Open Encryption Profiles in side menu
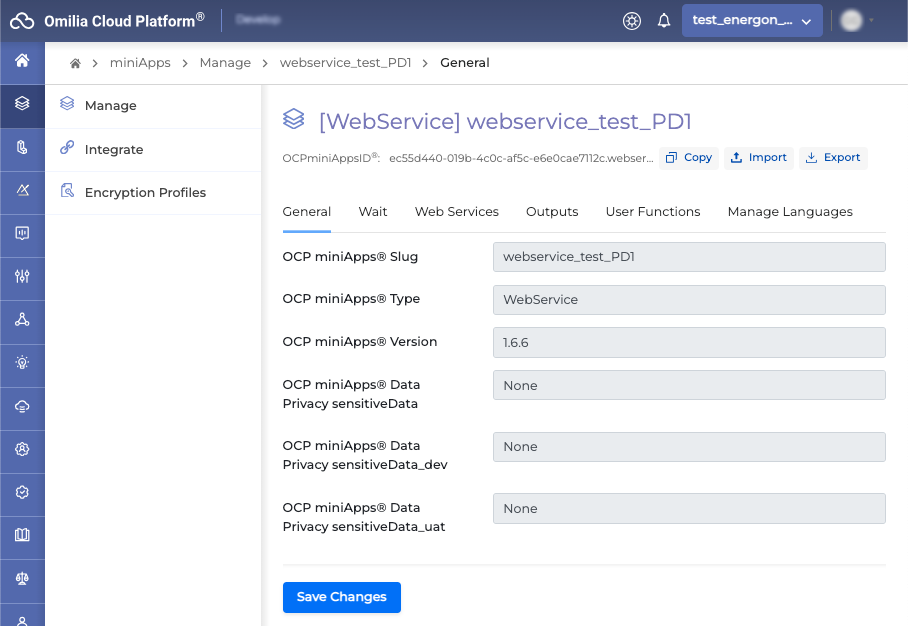 (145, 192)
